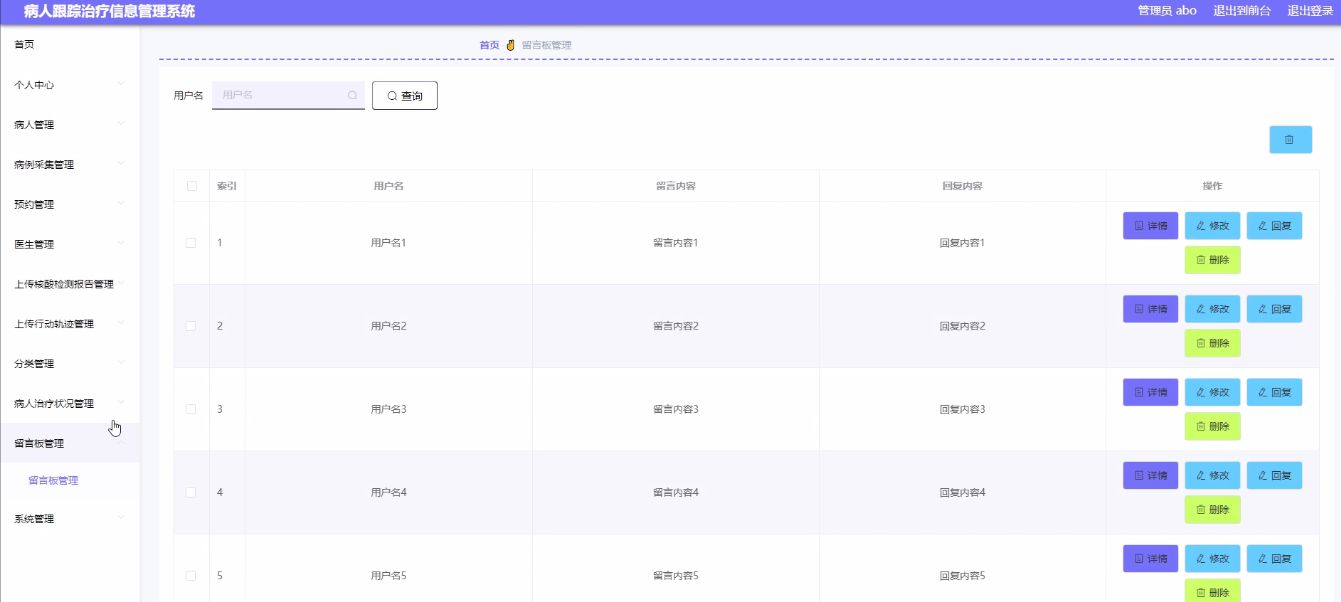Click the hand icon in the breadcrumb
Viewport: 1341px width, 602px height.
click(510, 45)
